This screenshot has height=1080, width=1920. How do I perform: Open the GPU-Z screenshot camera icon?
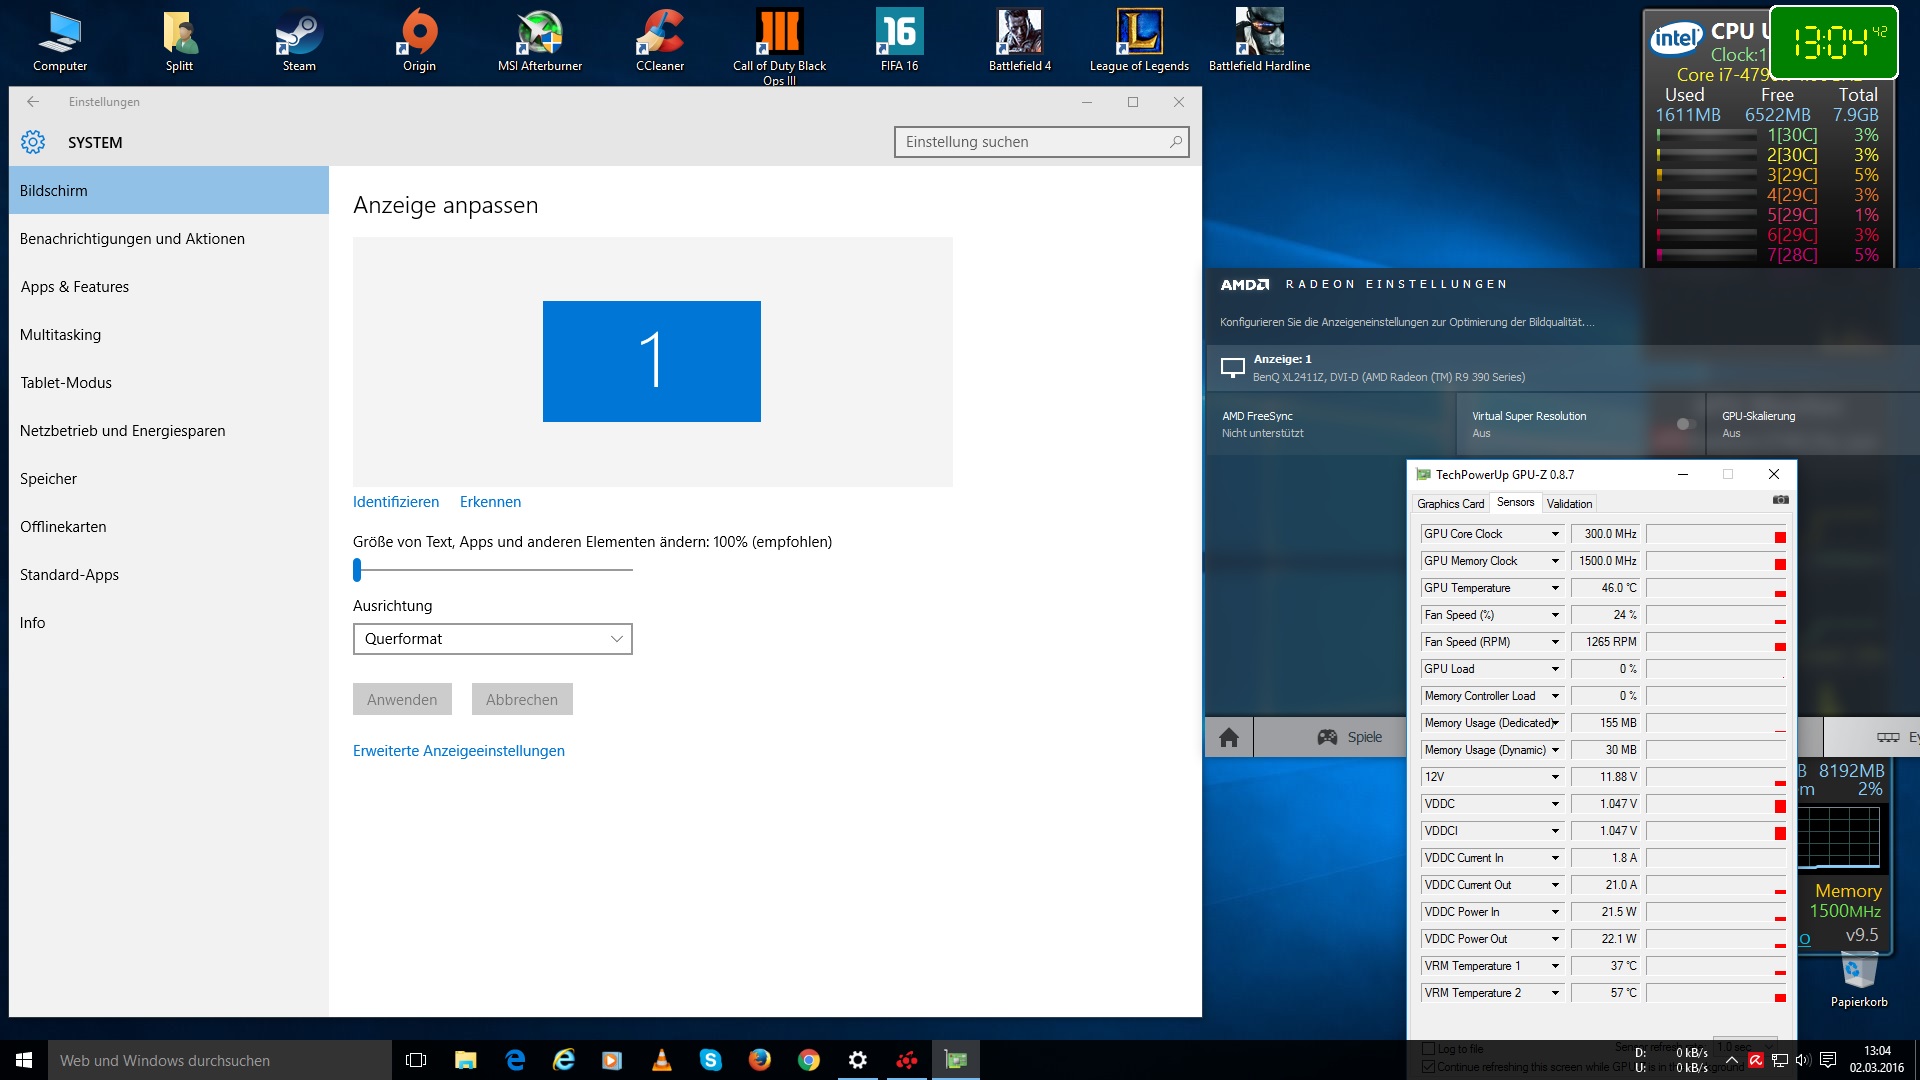point(1781,500)
